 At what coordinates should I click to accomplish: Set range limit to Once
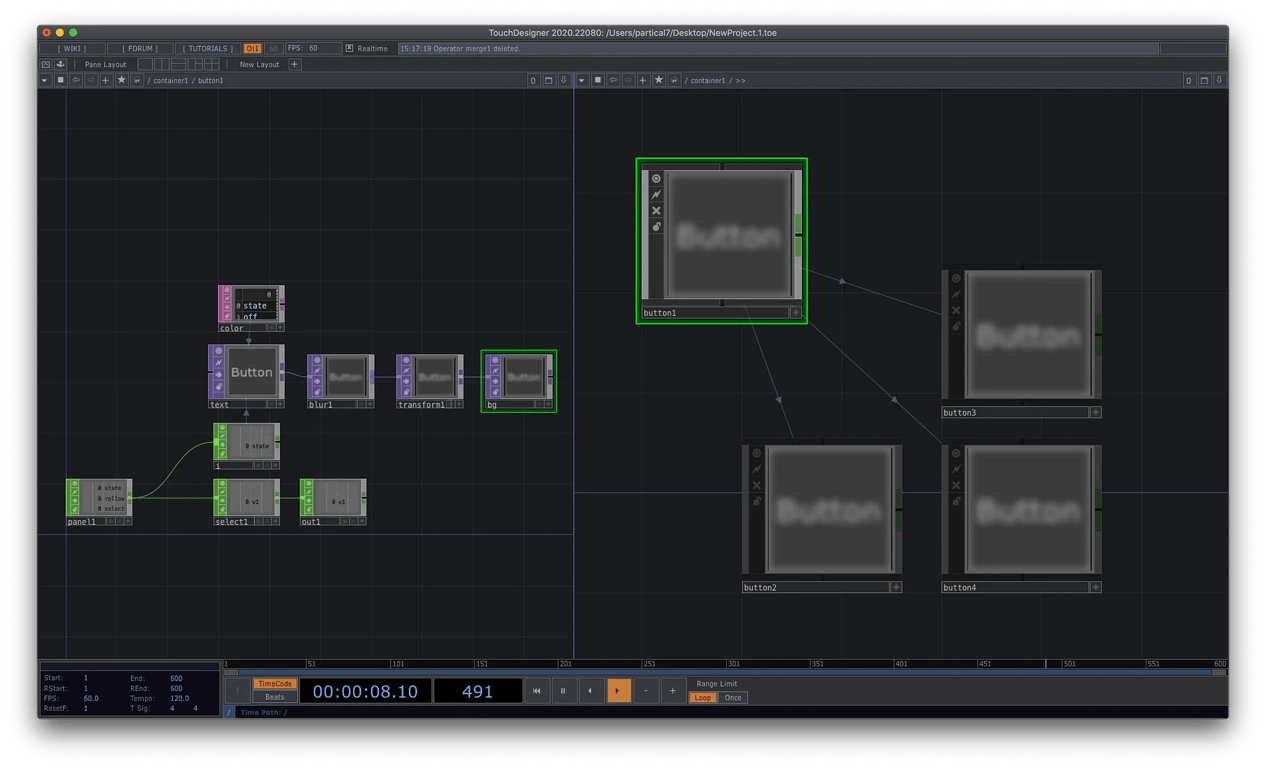[733, 697]
